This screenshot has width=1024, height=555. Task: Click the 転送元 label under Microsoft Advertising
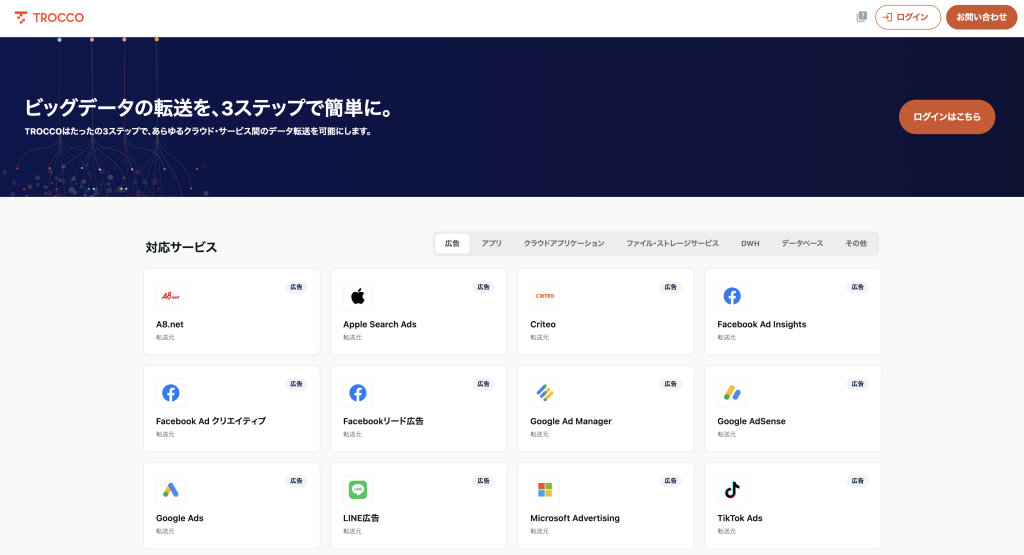539,531
